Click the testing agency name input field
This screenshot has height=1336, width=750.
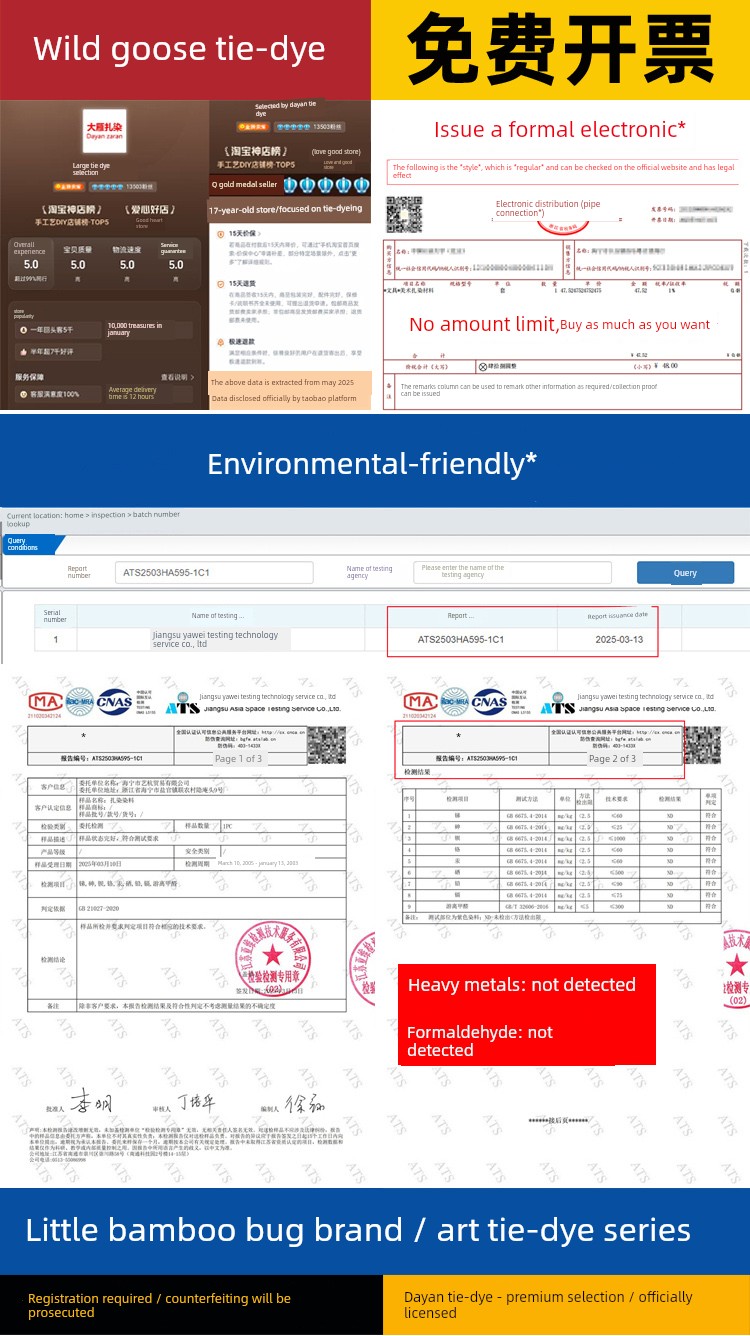tap(512, 572)
